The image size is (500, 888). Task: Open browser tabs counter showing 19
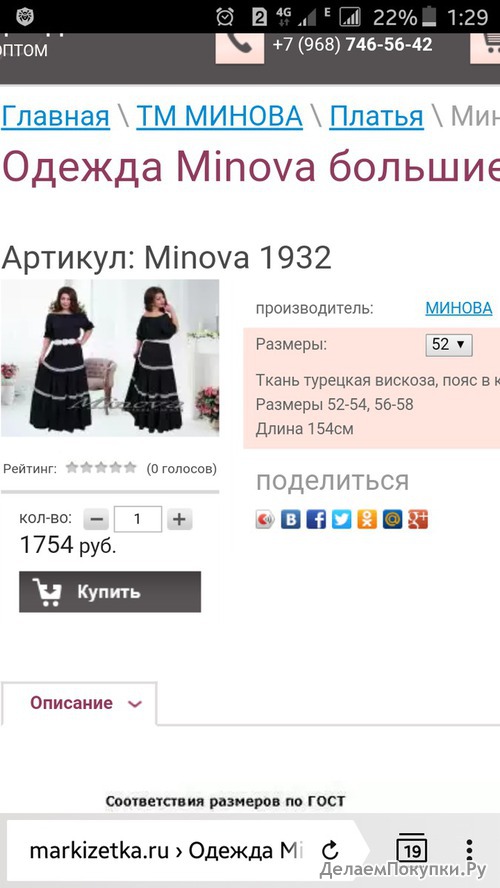coord(412,848)
